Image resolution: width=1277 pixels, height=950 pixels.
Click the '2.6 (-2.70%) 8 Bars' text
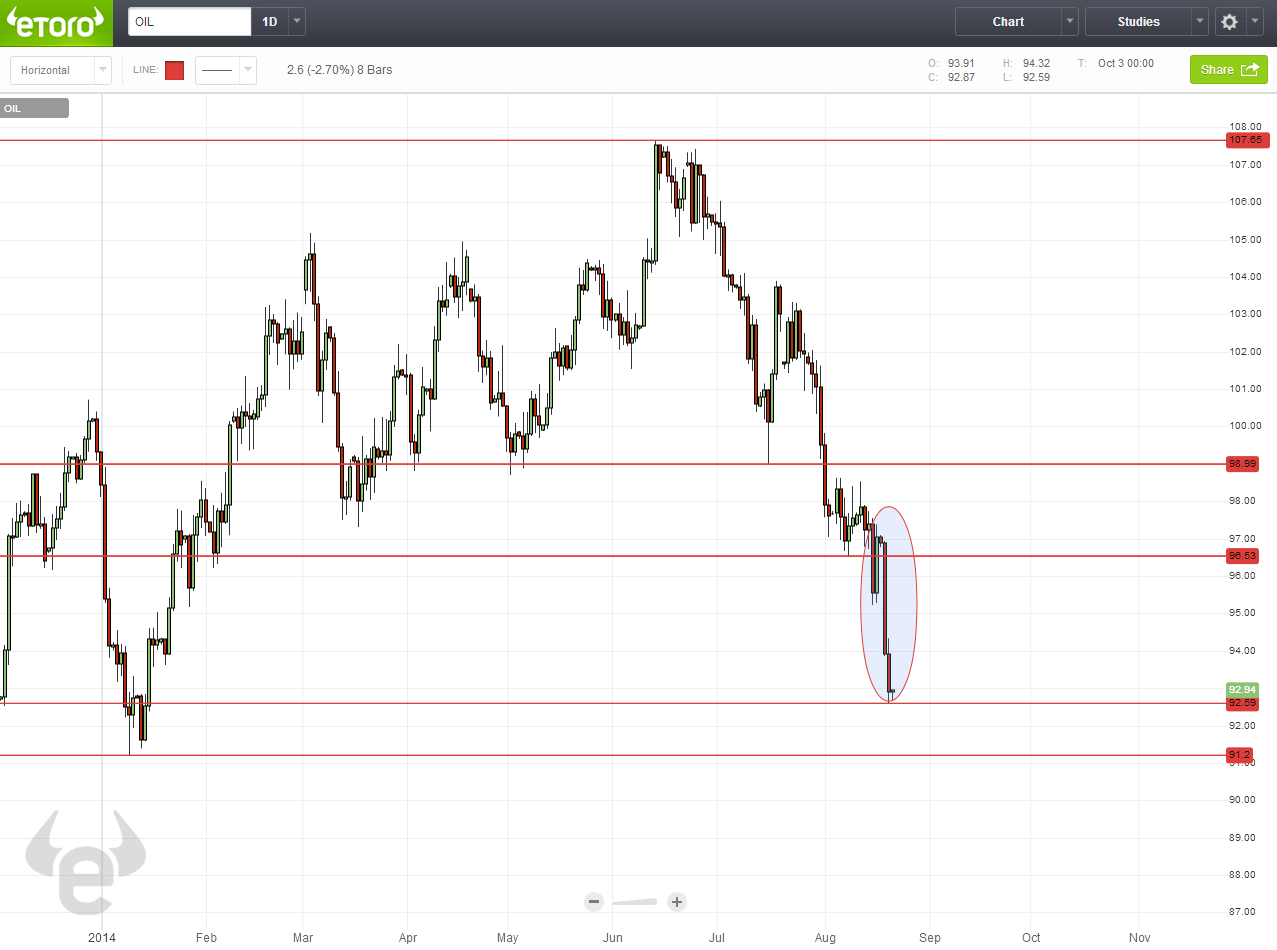pyautogui.click(x=339, y=71)
